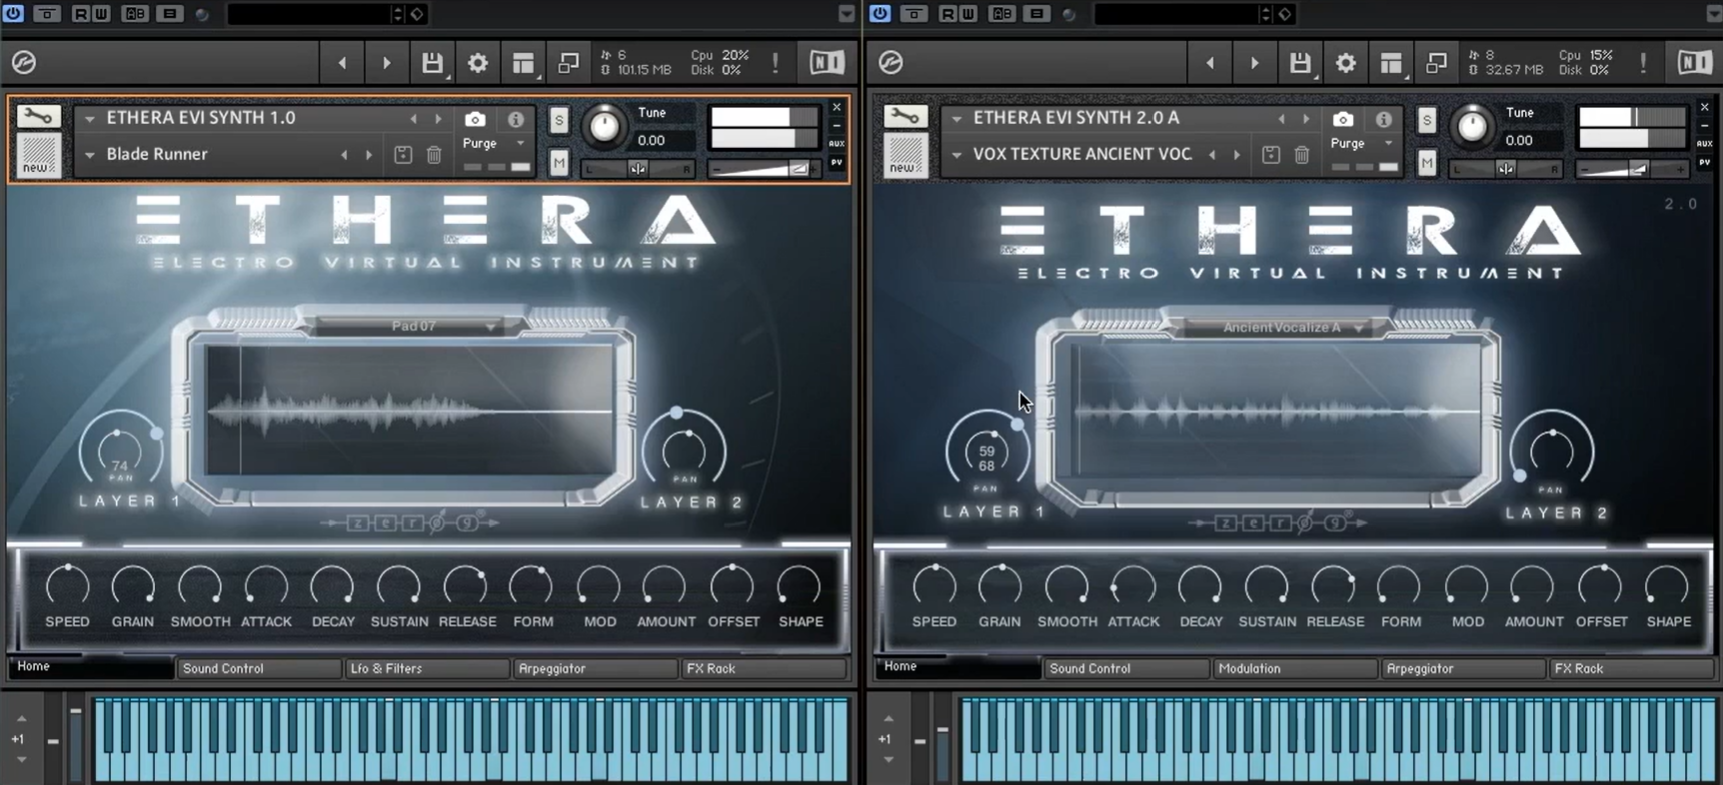Open save menu in left Kontakt toolbar
Image resolution: width=1723 pixels, height=785 pixels.
(x=432, y=63)
